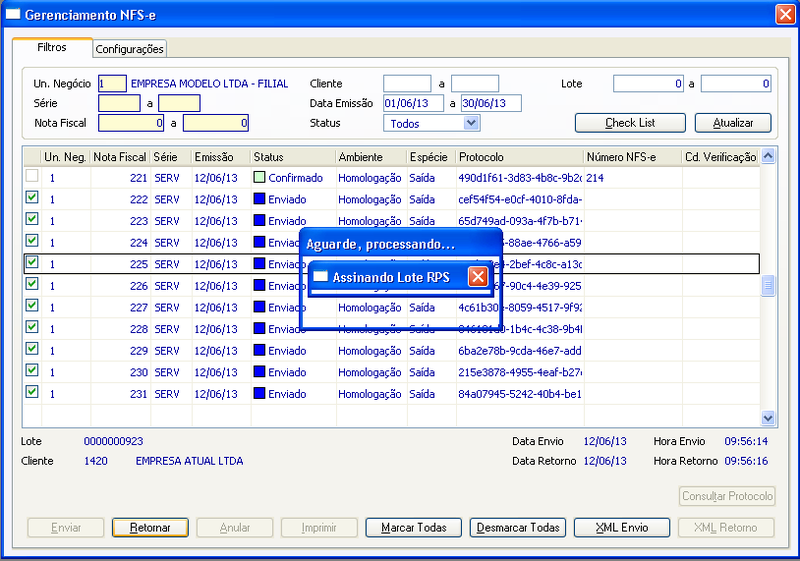Image resolution: width=800 pixels, height=561 pixels.
Task: Click the Enviar button
Action: (66, 527)
